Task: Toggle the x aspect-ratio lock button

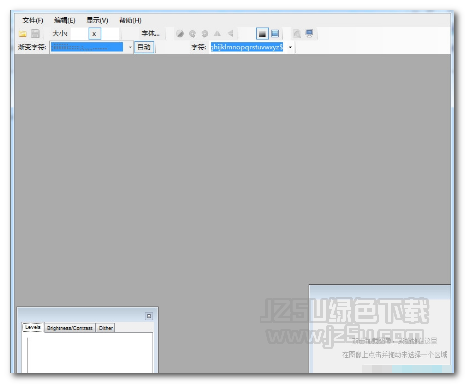Action: pos(95,34)
